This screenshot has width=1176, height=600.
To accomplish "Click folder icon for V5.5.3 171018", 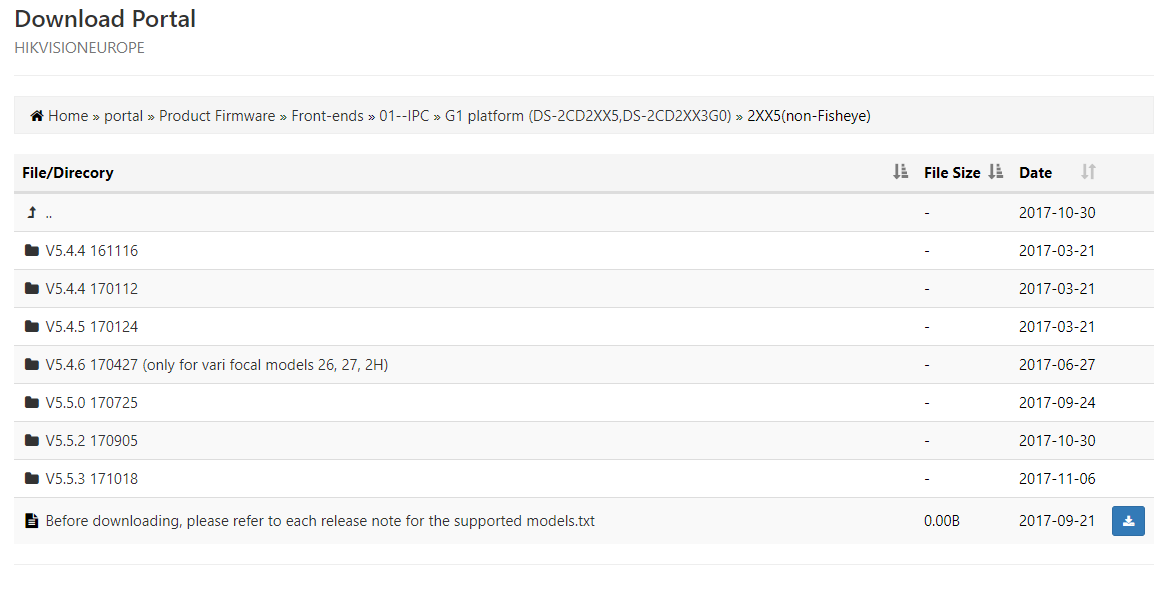I will pyautogui.click(x=32, y=479).
